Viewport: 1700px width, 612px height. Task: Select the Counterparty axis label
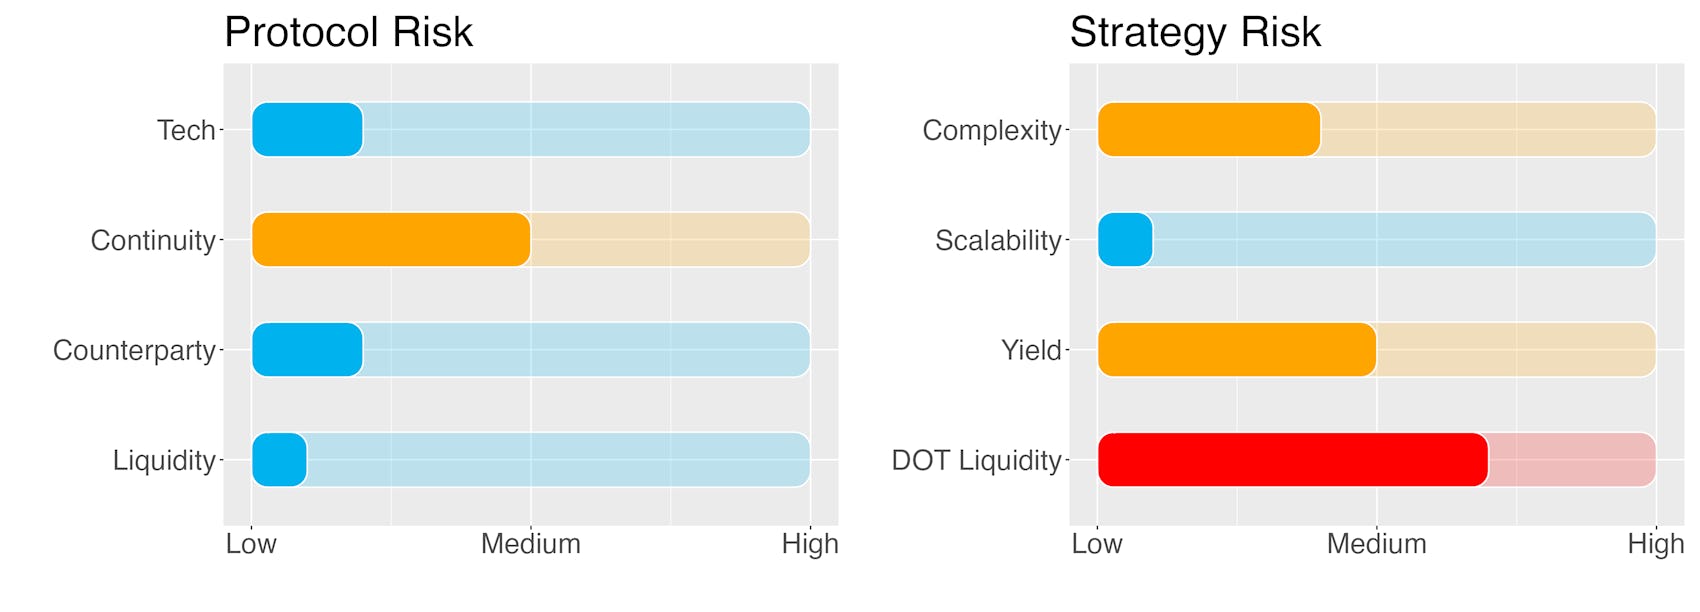(134, 350)
